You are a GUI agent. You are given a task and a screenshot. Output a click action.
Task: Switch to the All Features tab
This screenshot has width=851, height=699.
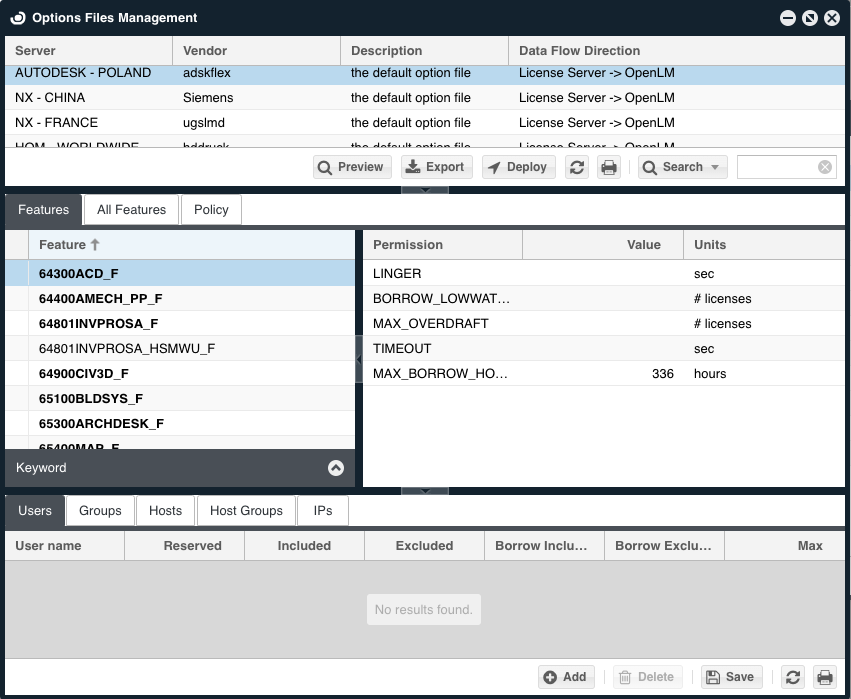[x=131, y=210]
